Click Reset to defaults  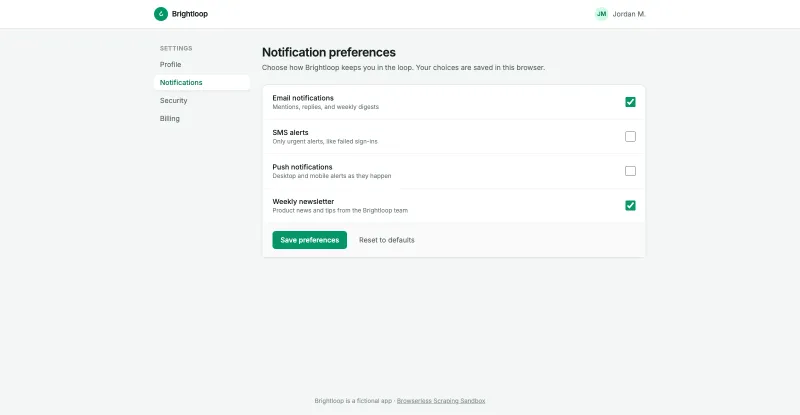386,240
